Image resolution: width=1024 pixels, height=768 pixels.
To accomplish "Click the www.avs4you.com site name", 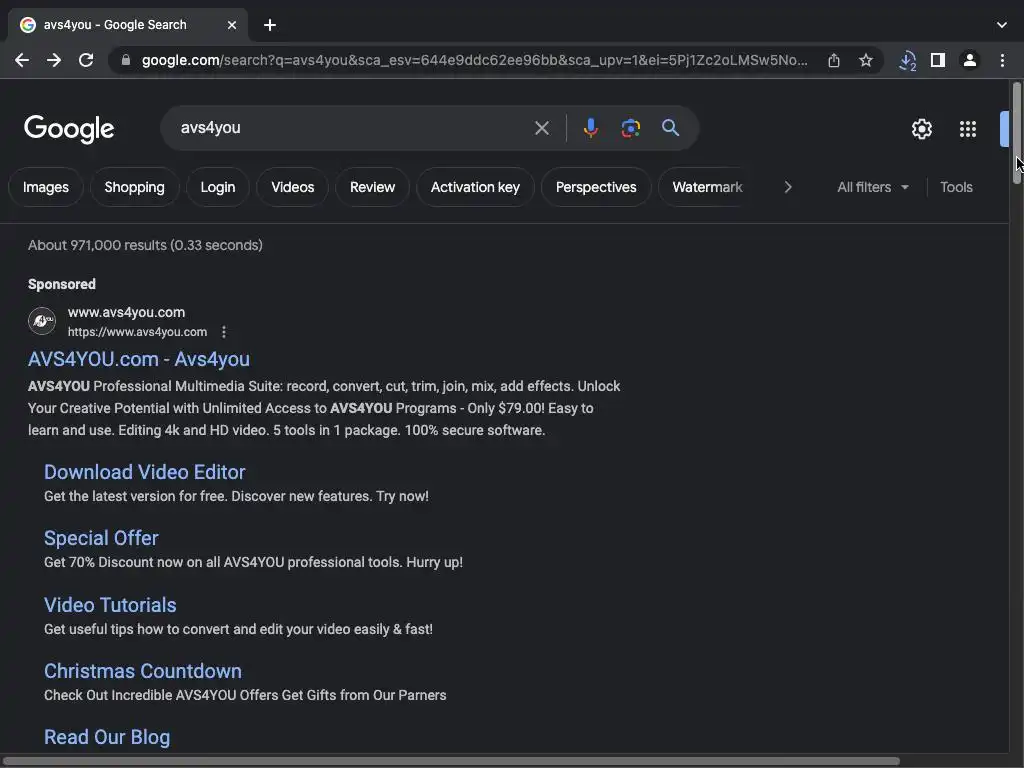I will [x=126, y=313].
